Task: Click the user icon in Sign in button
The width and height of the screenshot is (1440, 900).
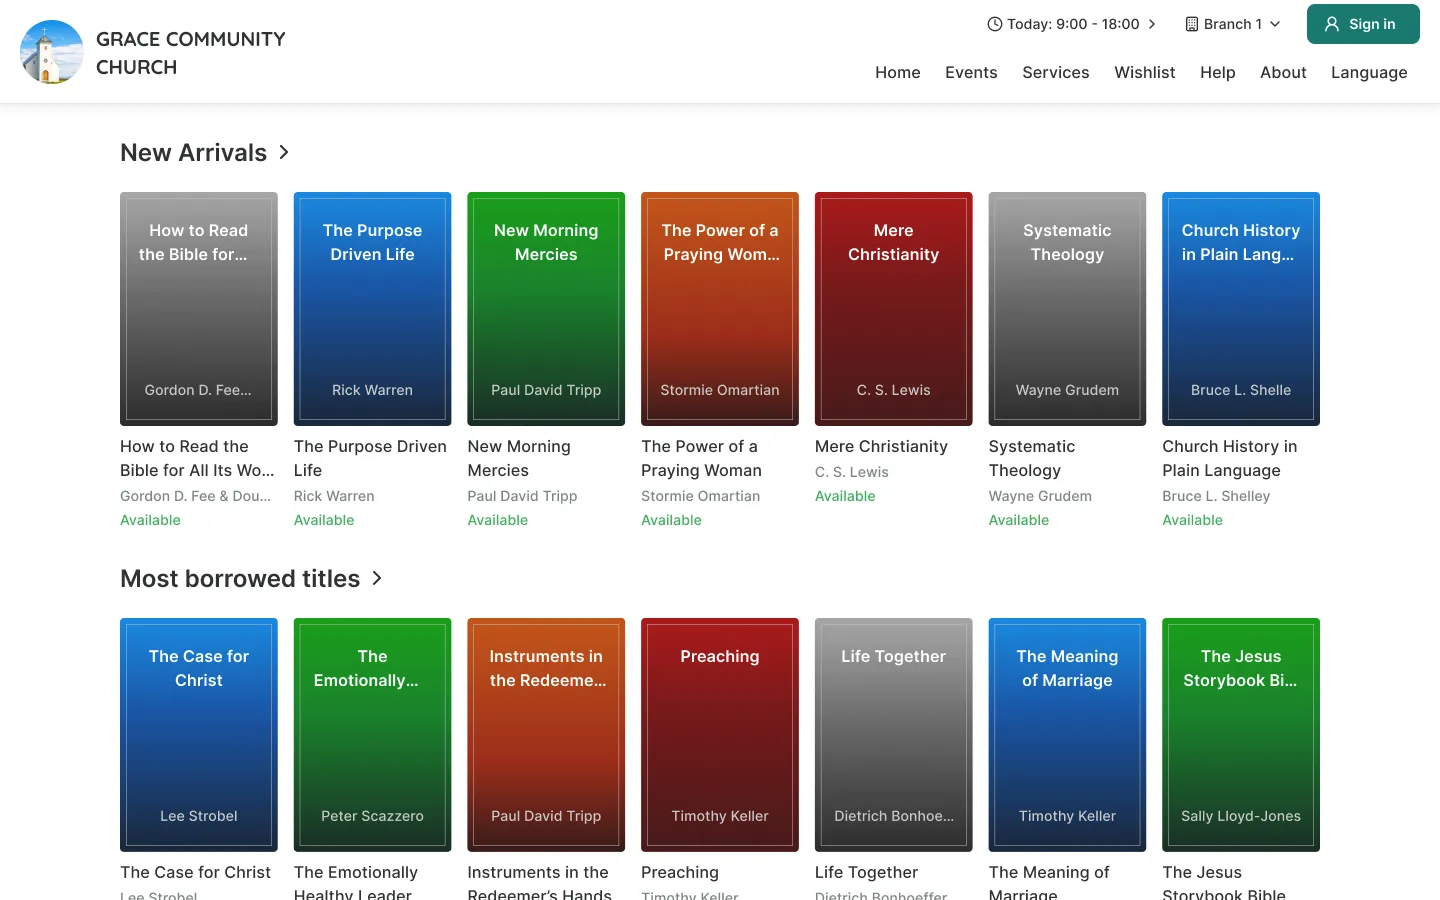Action: (x=1332, y=24)
